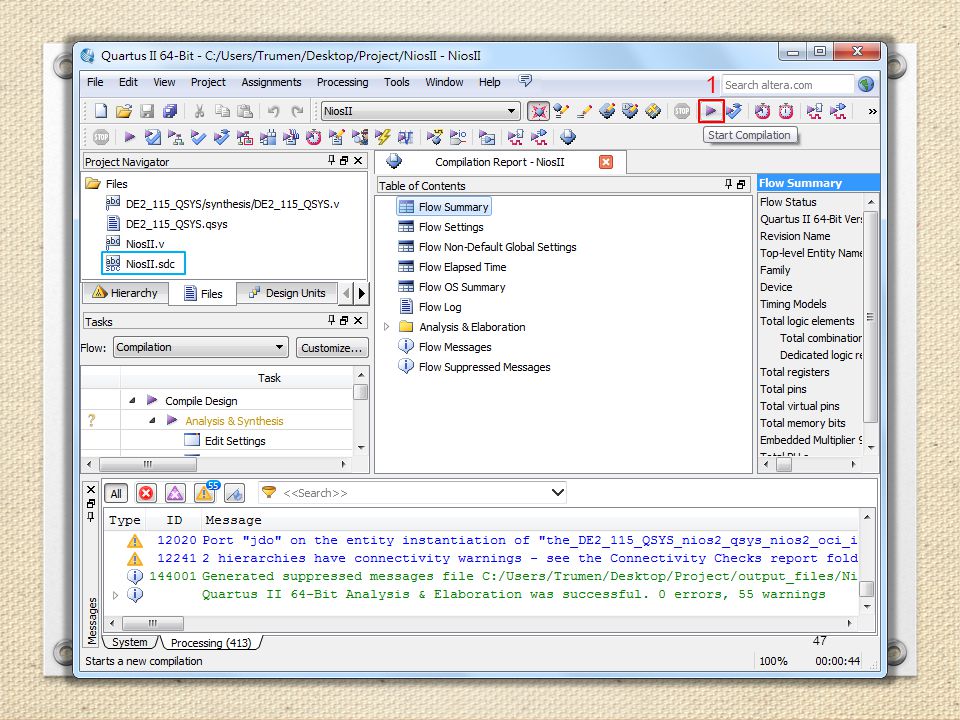
Task: Open the Processing menu
Action: click(x=342, y=82)
